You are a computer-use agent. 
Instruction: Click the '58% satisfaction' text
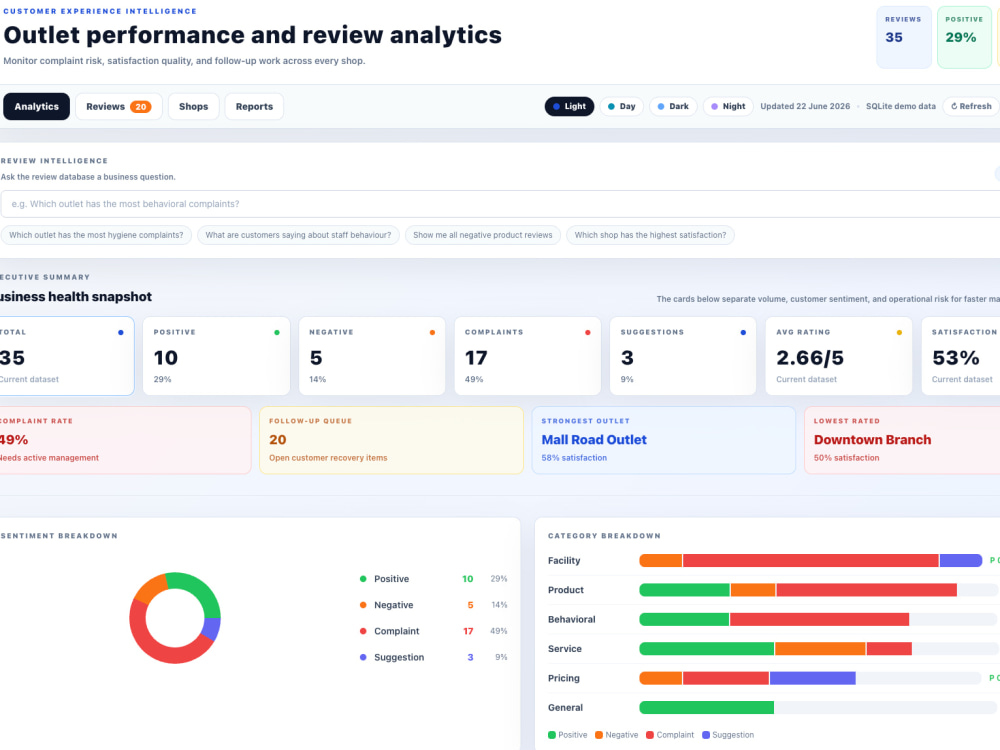tap(574, 458)
